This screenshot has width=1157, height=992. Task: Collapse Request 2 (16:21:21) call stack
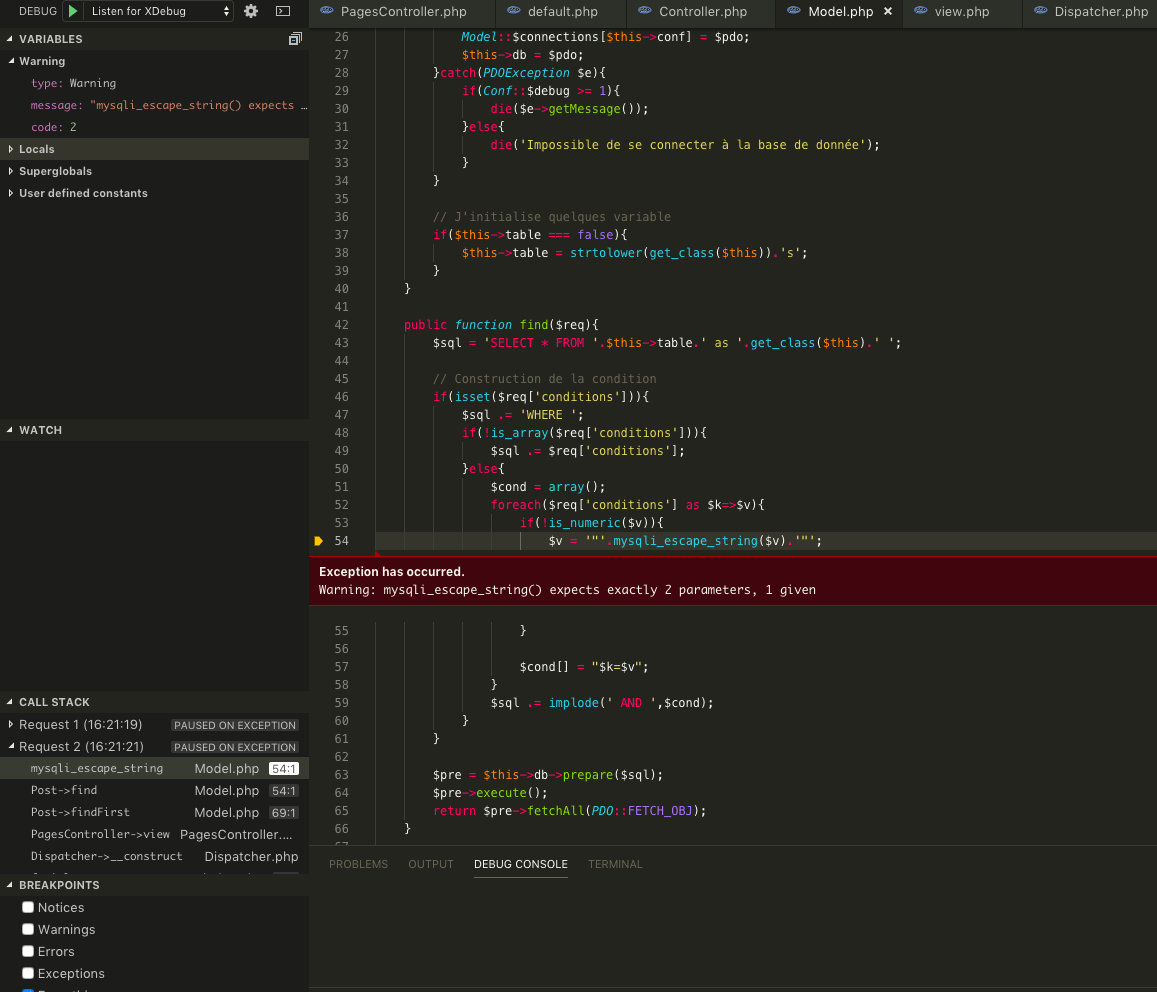pyautogui.click(x=11, y=747)
